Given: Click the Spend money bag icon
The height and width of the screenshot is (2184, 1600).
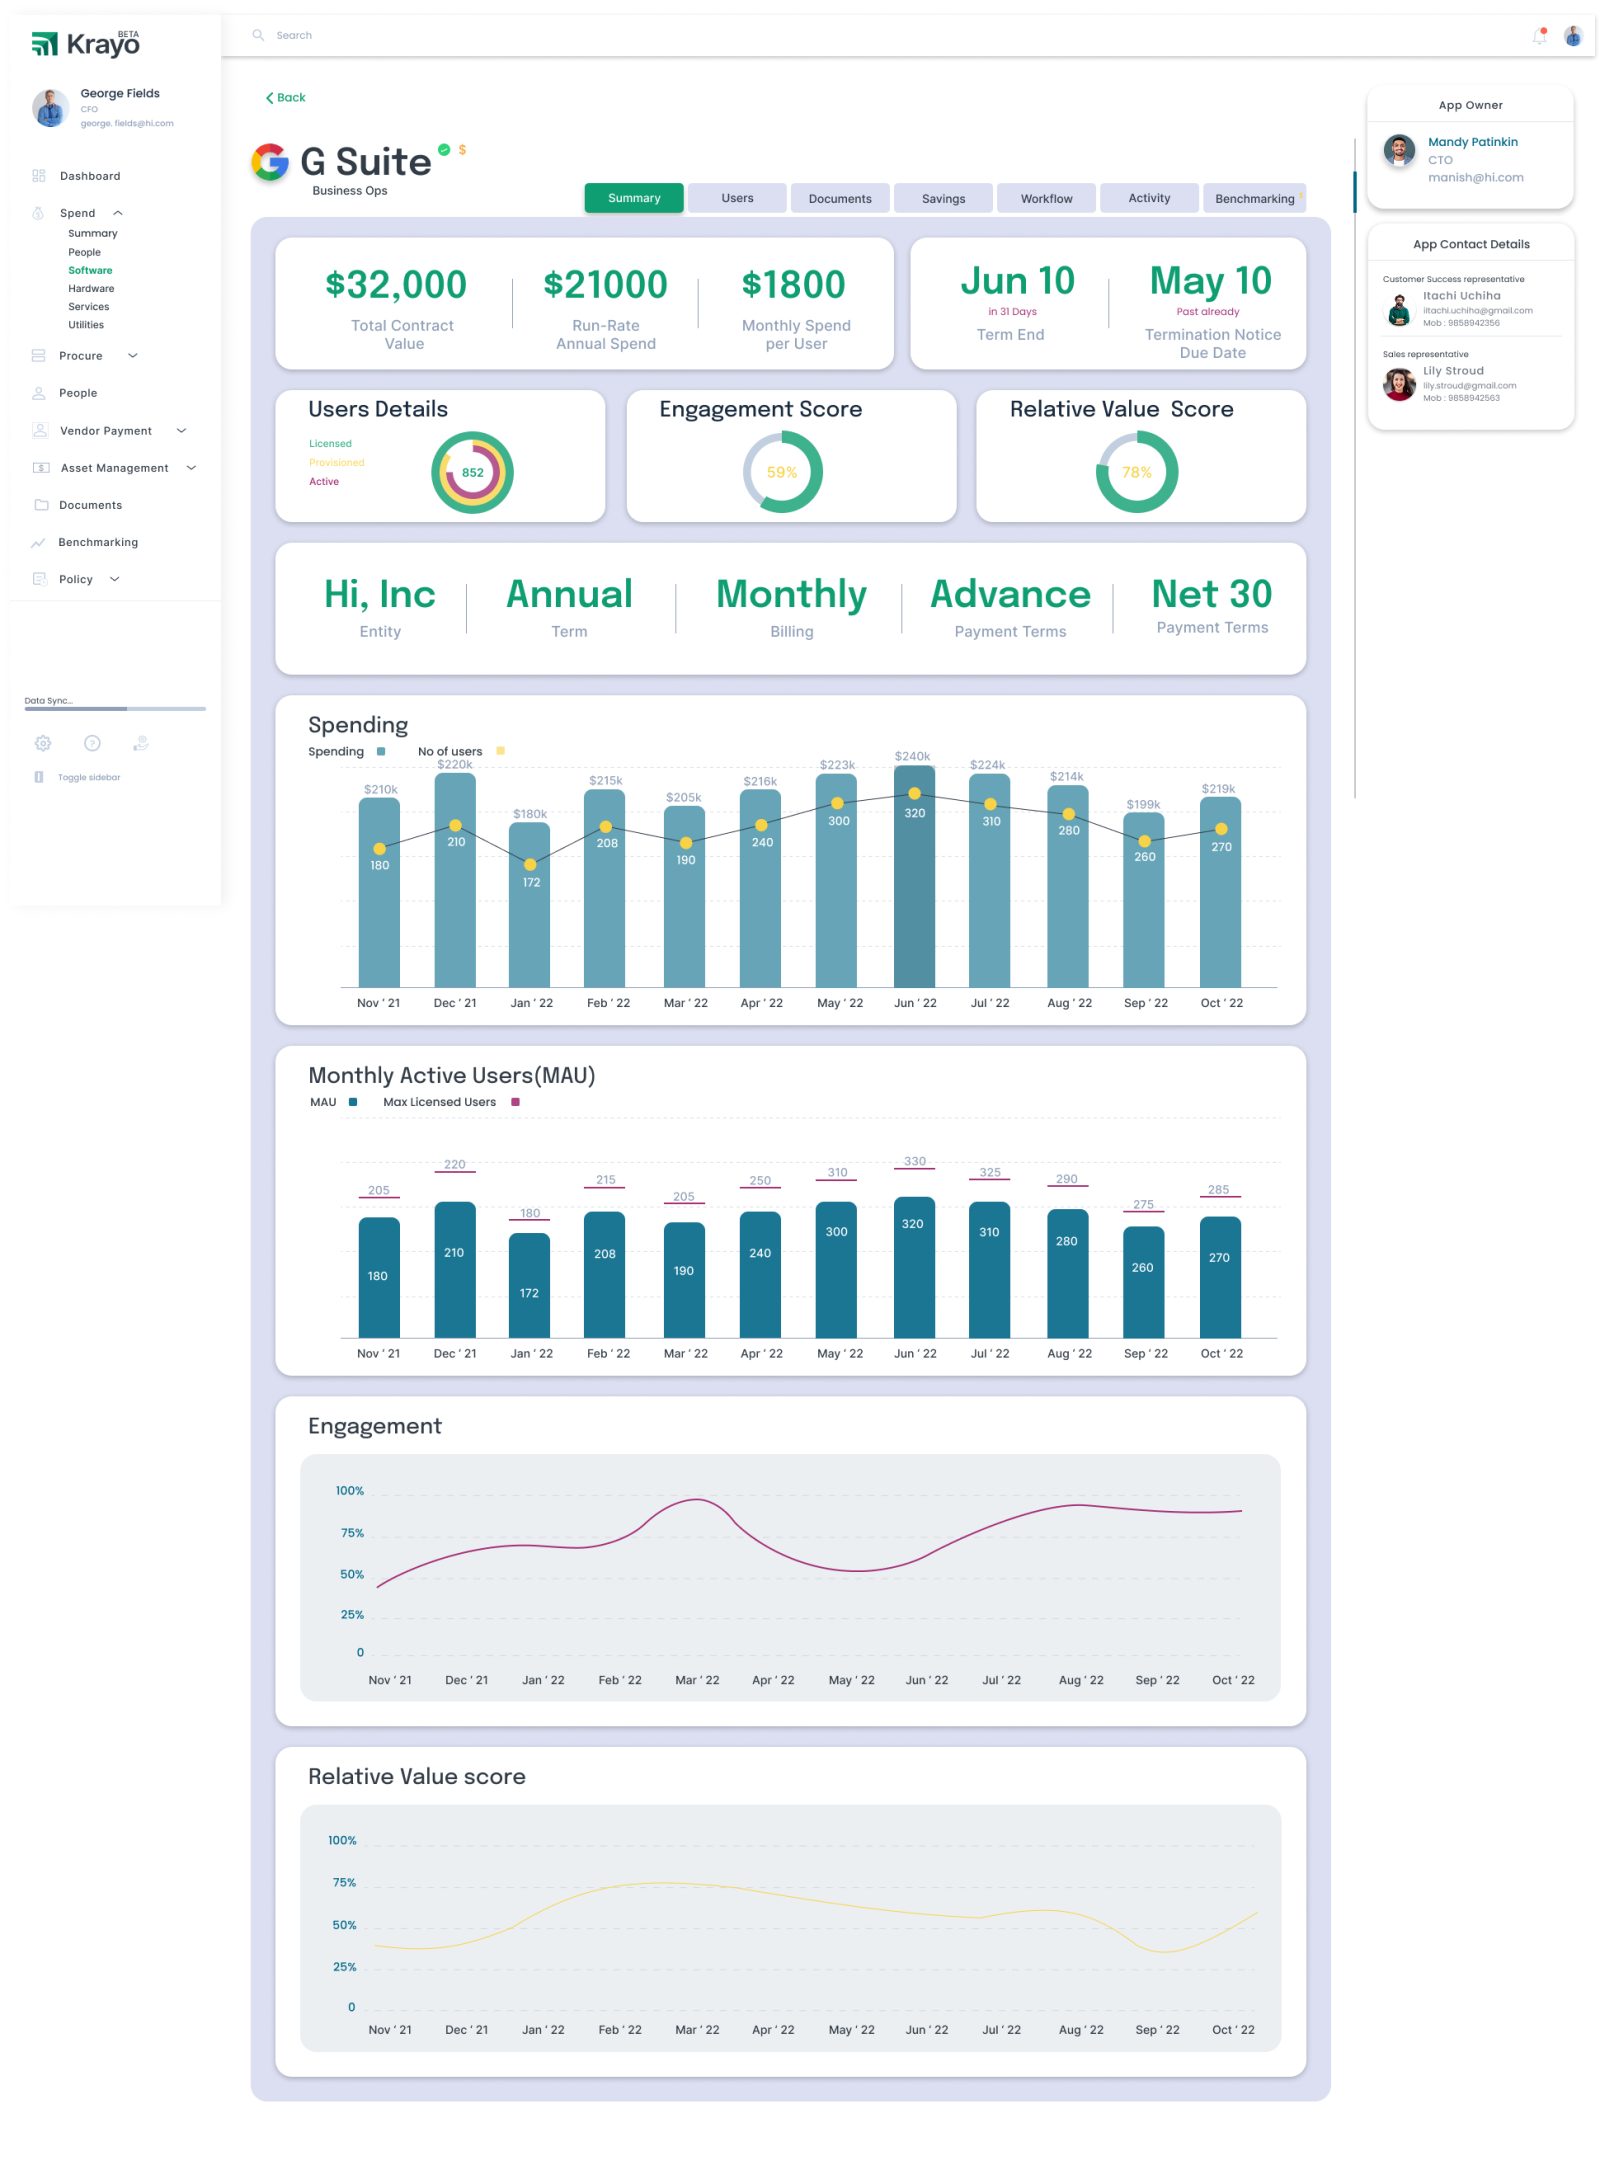Looking at the screenshot, I should (38, 213).
